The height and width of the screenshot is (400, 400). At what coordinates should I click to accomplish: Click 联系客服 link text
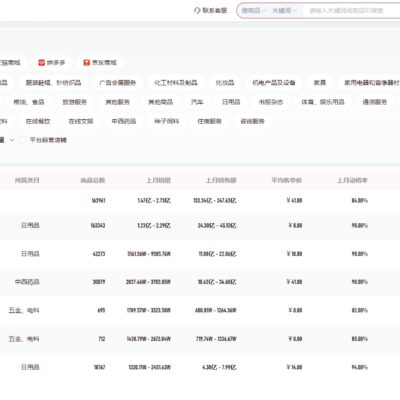(x=215, y=11)
